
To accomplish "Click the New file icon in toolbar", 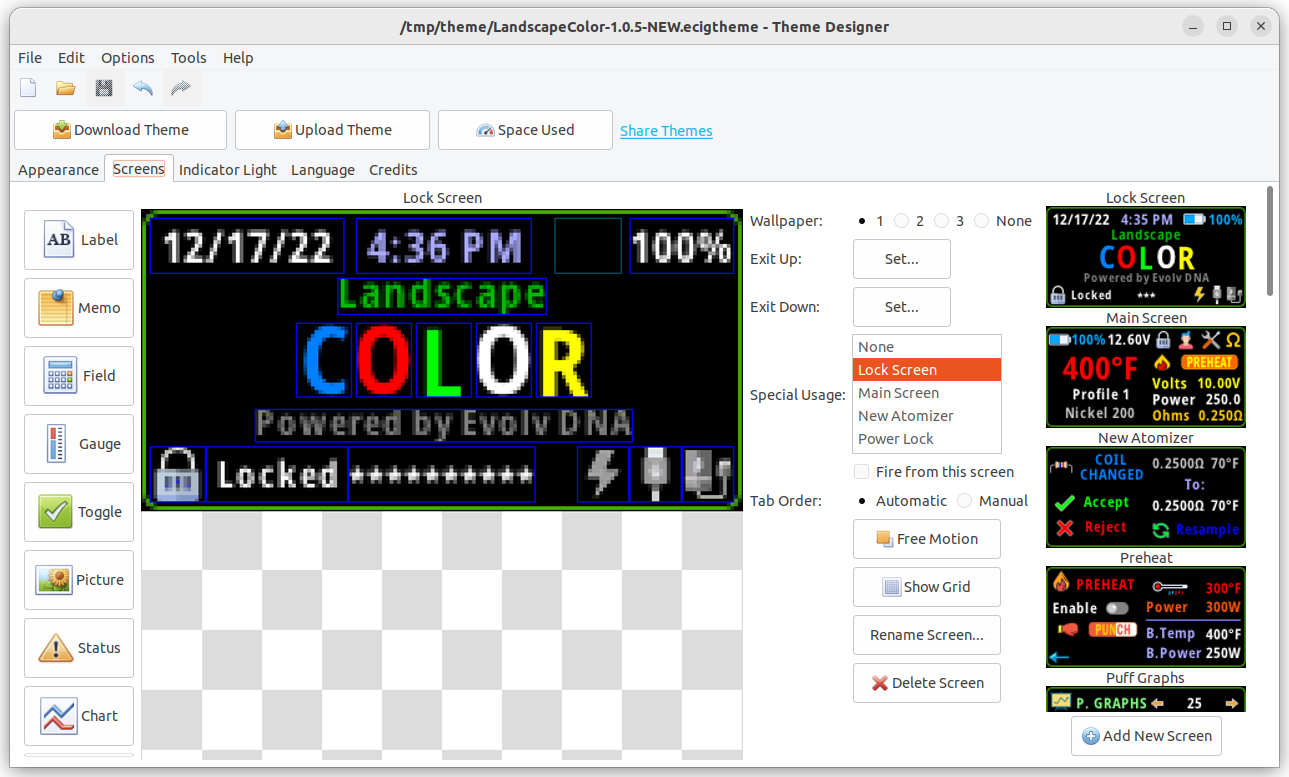I will [29, 89].
